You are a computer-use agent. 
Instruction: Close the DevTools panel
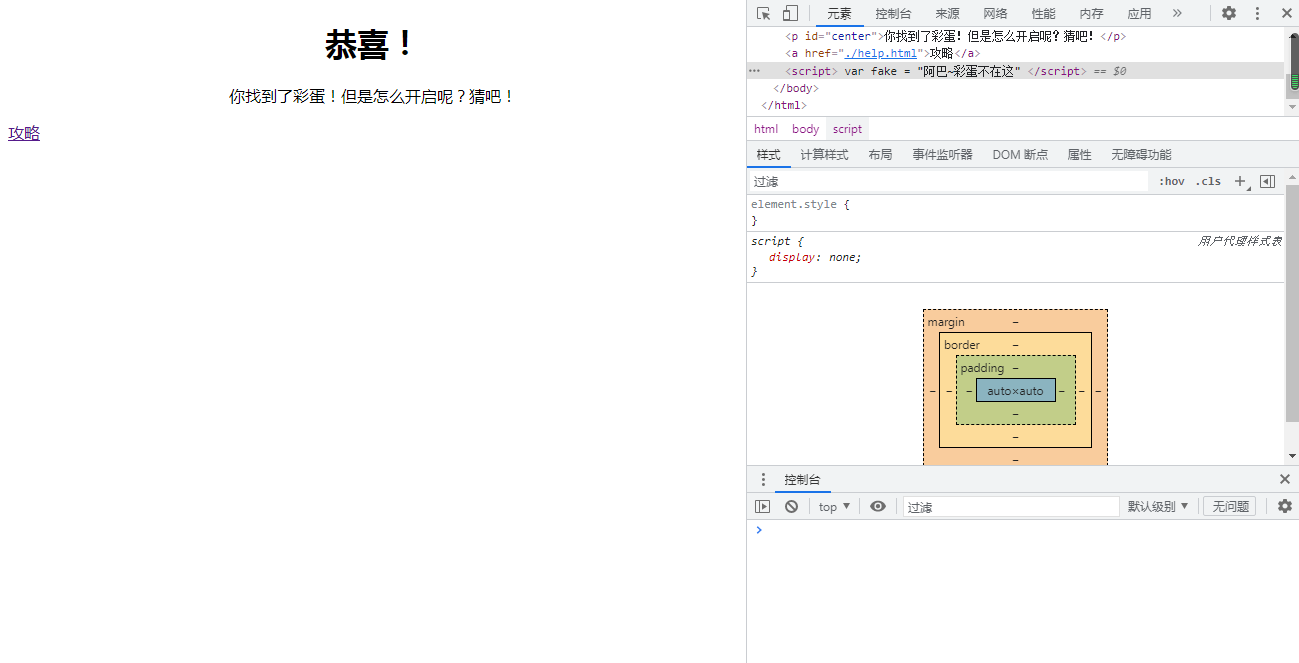(1286, 13)
